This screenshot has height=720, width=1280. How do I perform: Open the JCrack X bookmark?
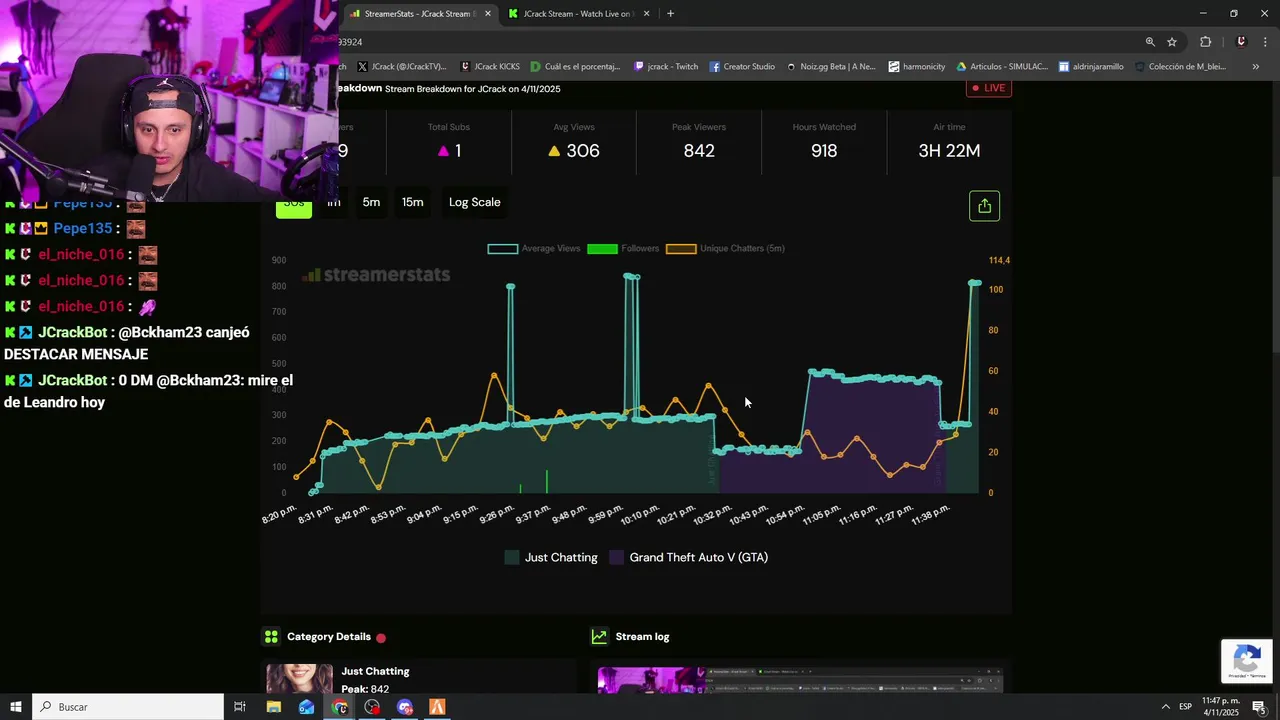pos(401,67)
